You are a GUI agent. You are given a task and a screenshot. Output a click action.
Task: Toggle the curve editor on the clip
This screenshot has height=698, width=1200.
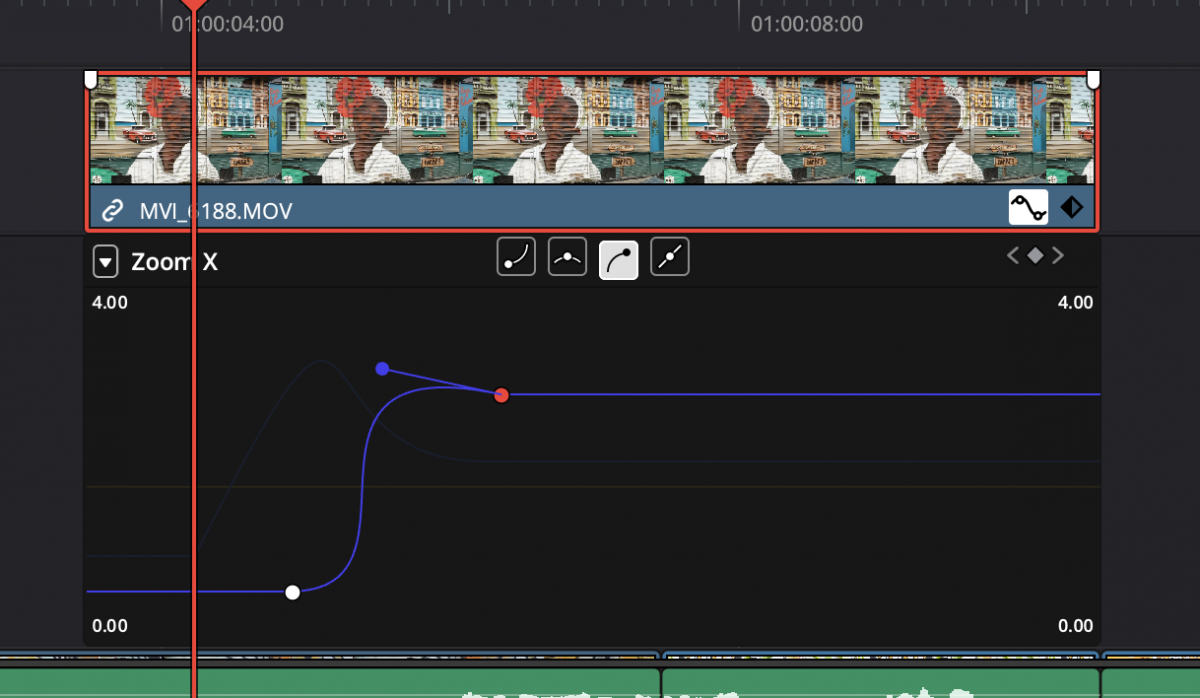coord(1027,207)
